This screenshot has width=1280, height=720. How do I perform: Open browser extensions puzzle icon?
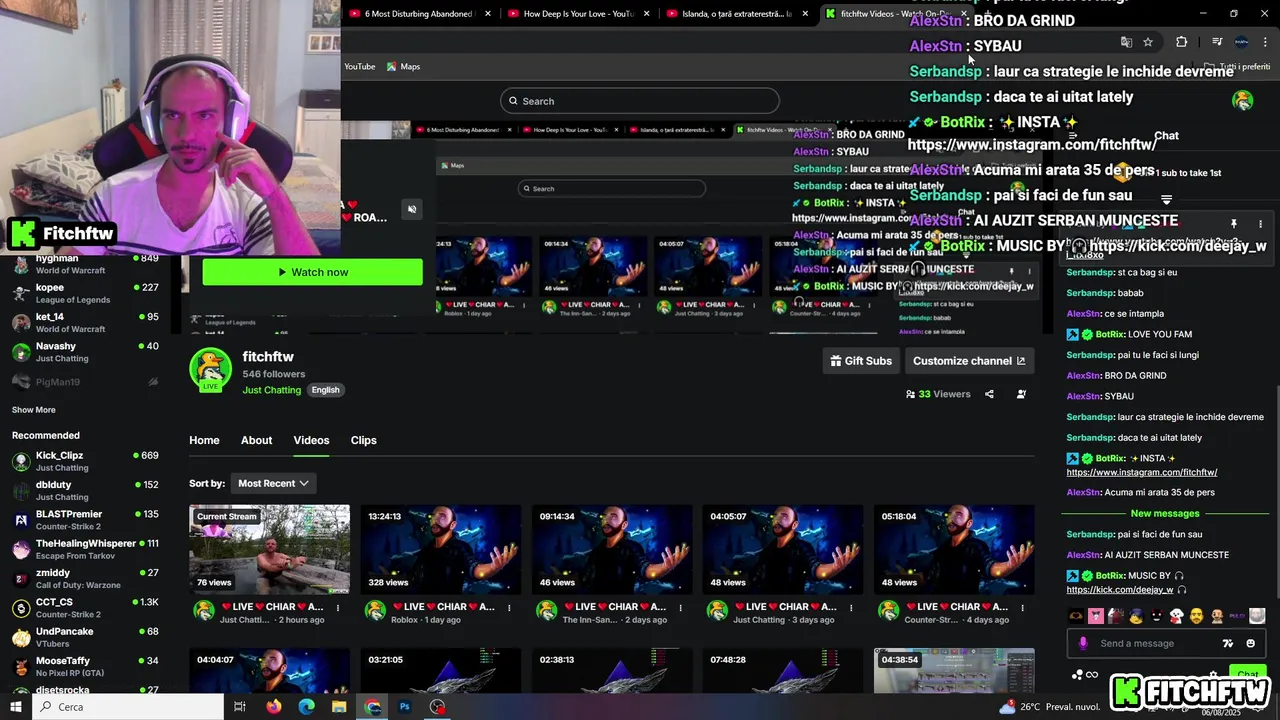click(1181, 42)
